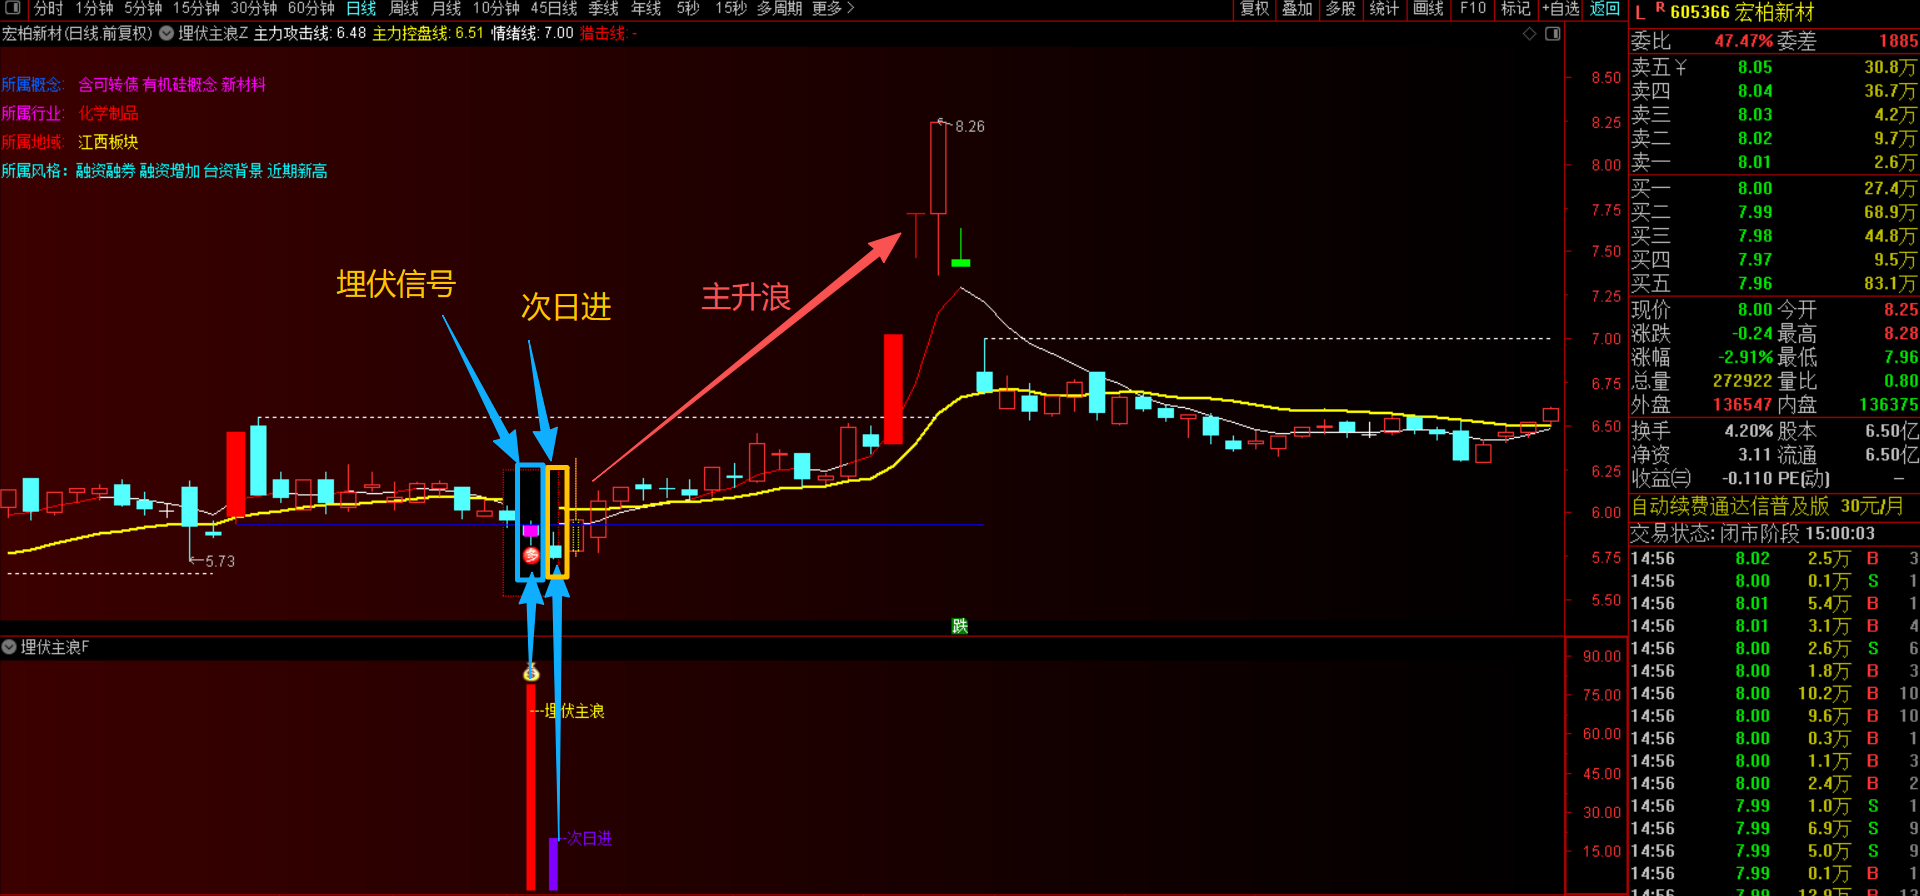Click the 江西板块 region link

(x=108, y=142)
